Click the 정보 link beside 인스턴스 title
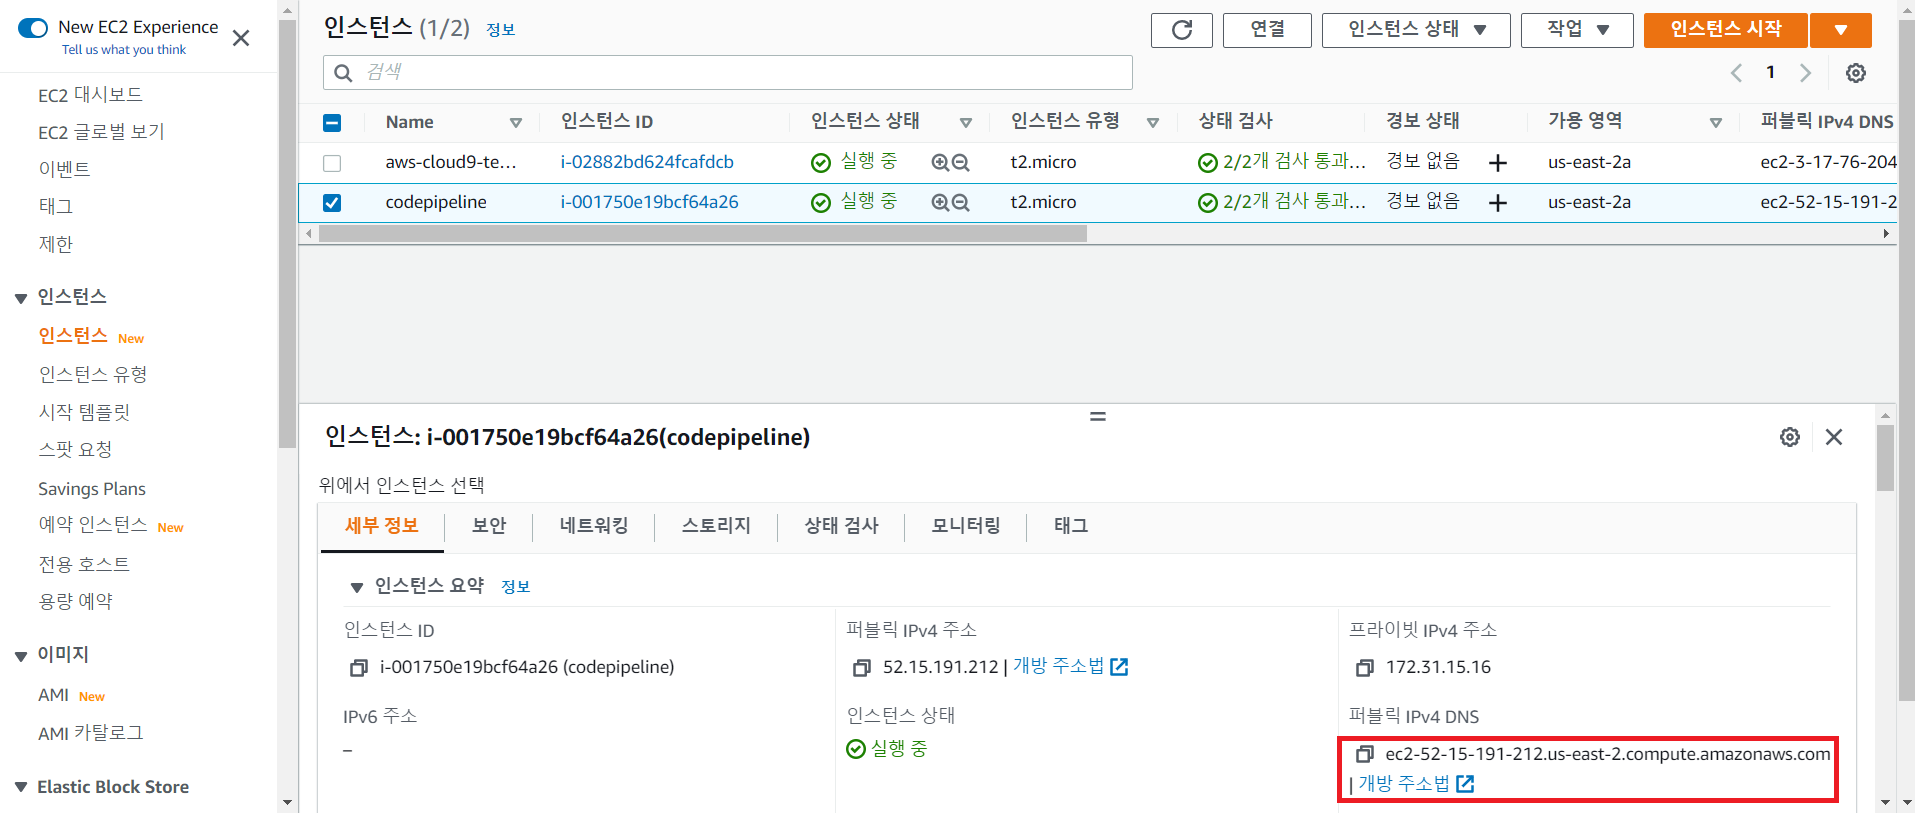 (500, 30)
